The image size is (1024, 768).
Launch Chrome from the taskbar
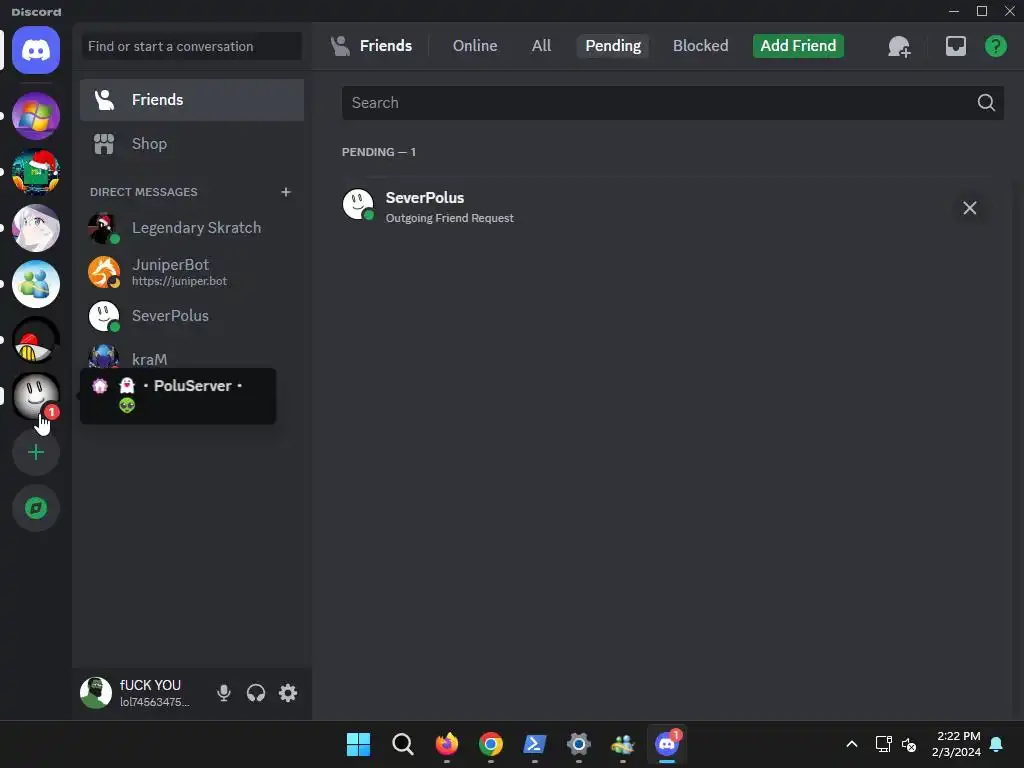coord(490,744)
